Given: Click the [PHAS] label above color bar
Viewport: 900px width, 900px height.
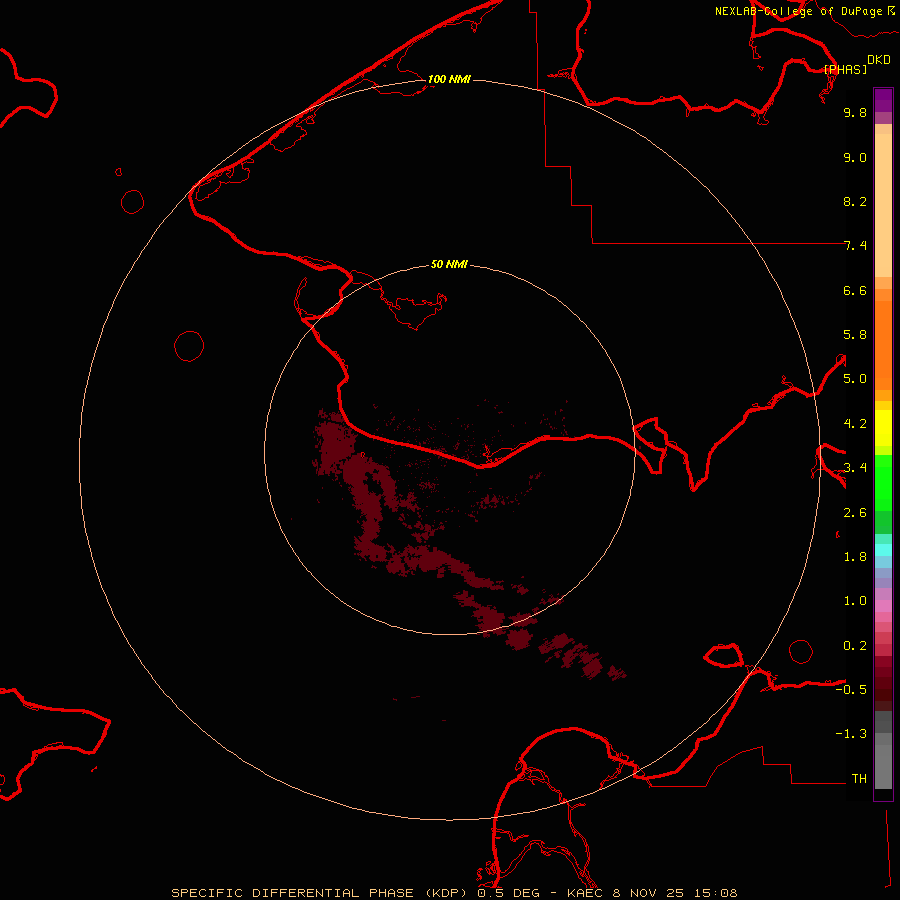Looking at the screenshot, I should click(845, 69).
